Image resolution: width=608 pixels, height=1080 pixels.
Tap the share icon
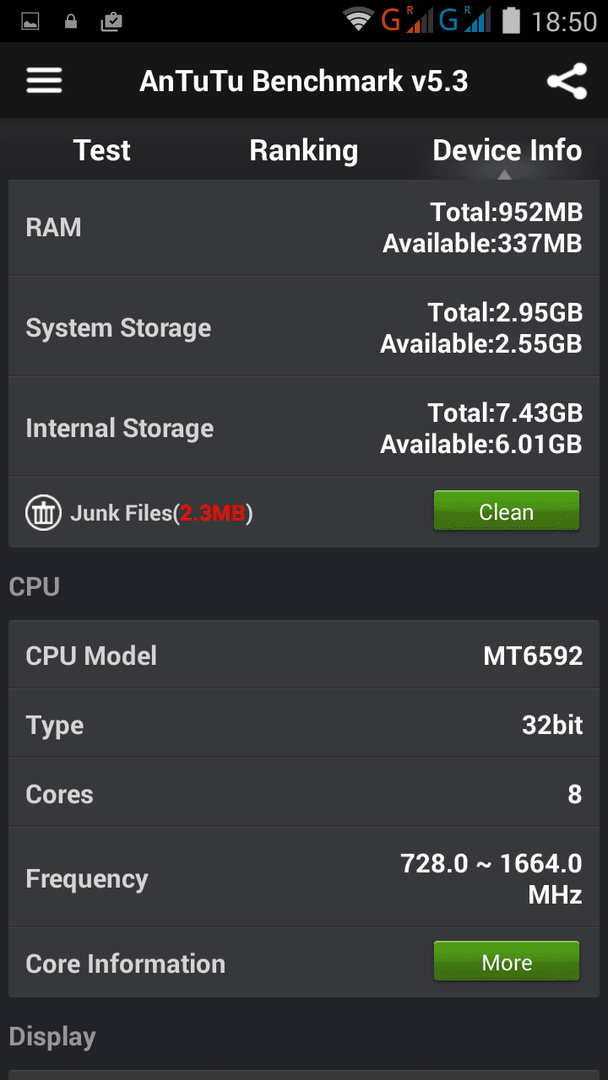(x=567, y=81)
